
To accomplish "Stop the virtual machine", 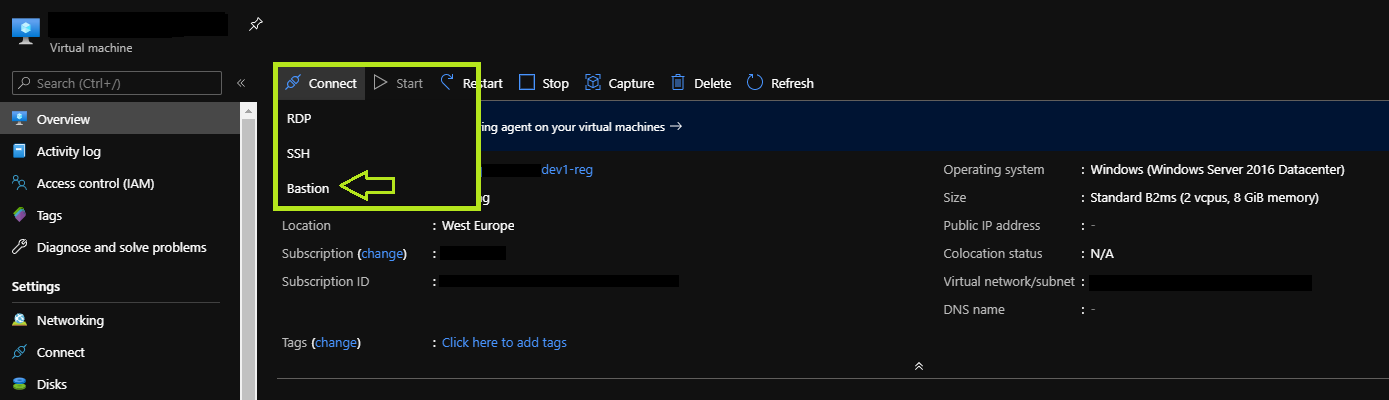I will (x=544, y=83).
